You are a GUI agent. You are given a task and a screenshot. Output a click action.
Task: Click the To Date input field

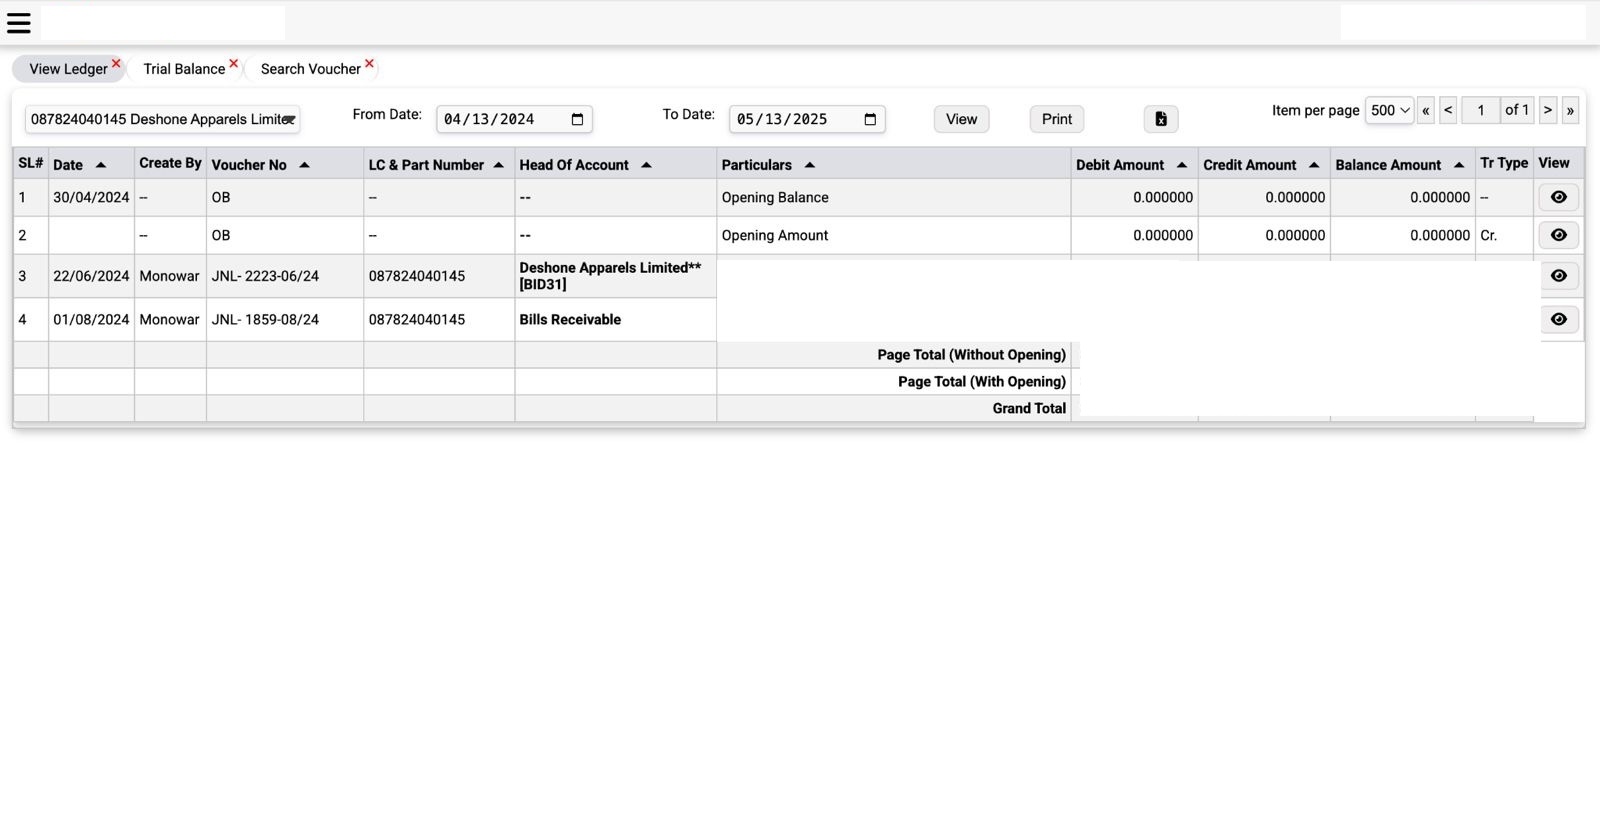(807, 119)
